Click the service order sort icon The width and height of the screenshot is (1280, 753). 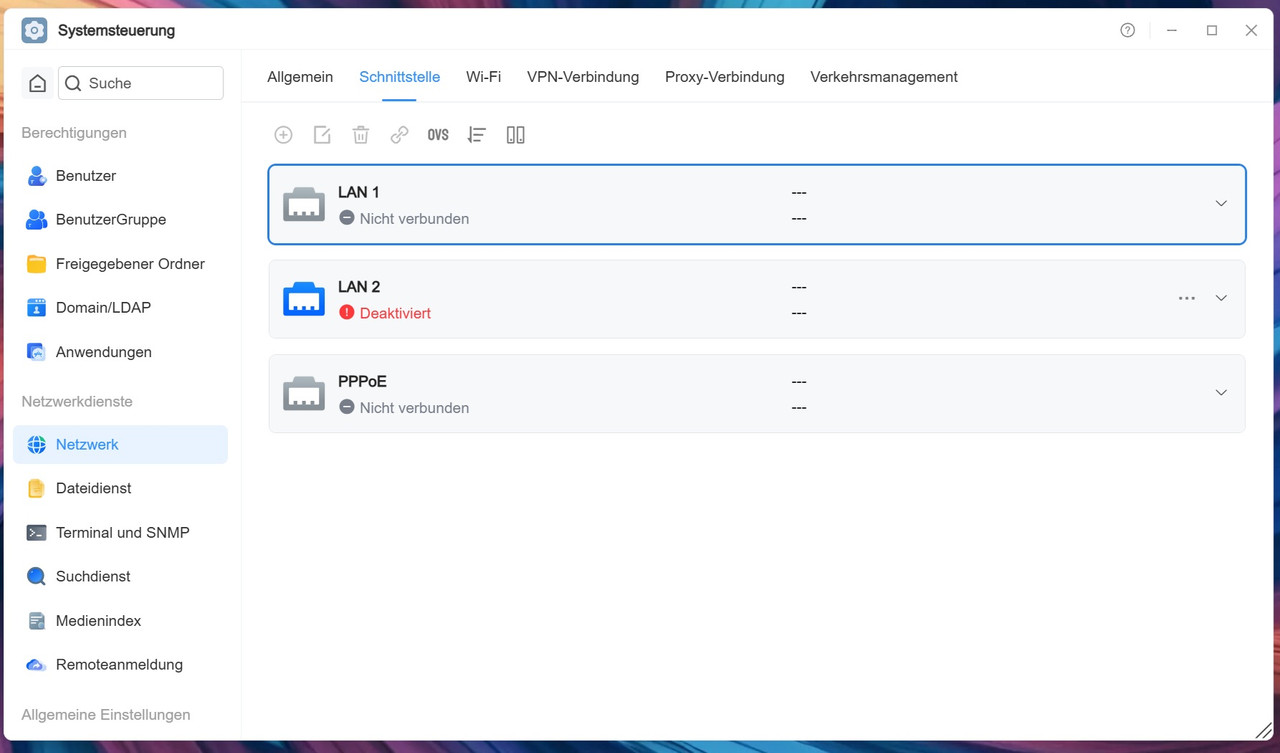click(477, 135)
